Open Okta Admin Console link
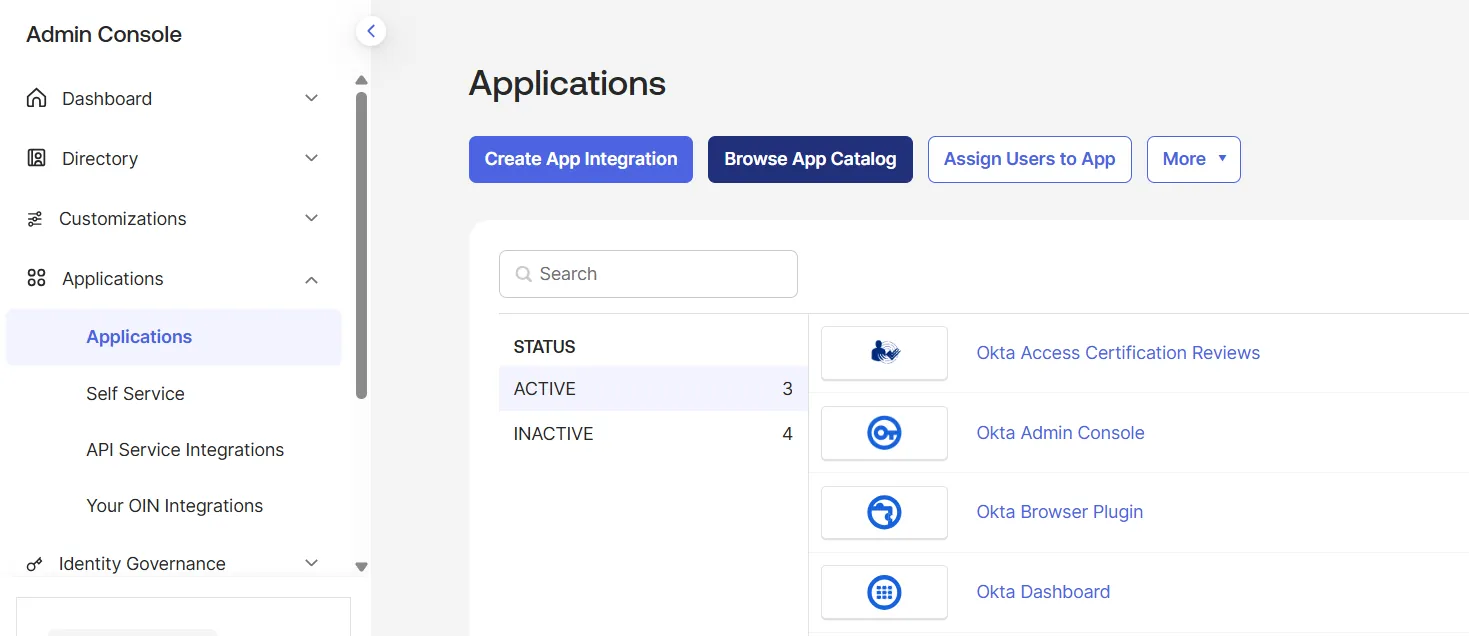This screenshot has height=636, width=1469. [x=1060, y=433]
